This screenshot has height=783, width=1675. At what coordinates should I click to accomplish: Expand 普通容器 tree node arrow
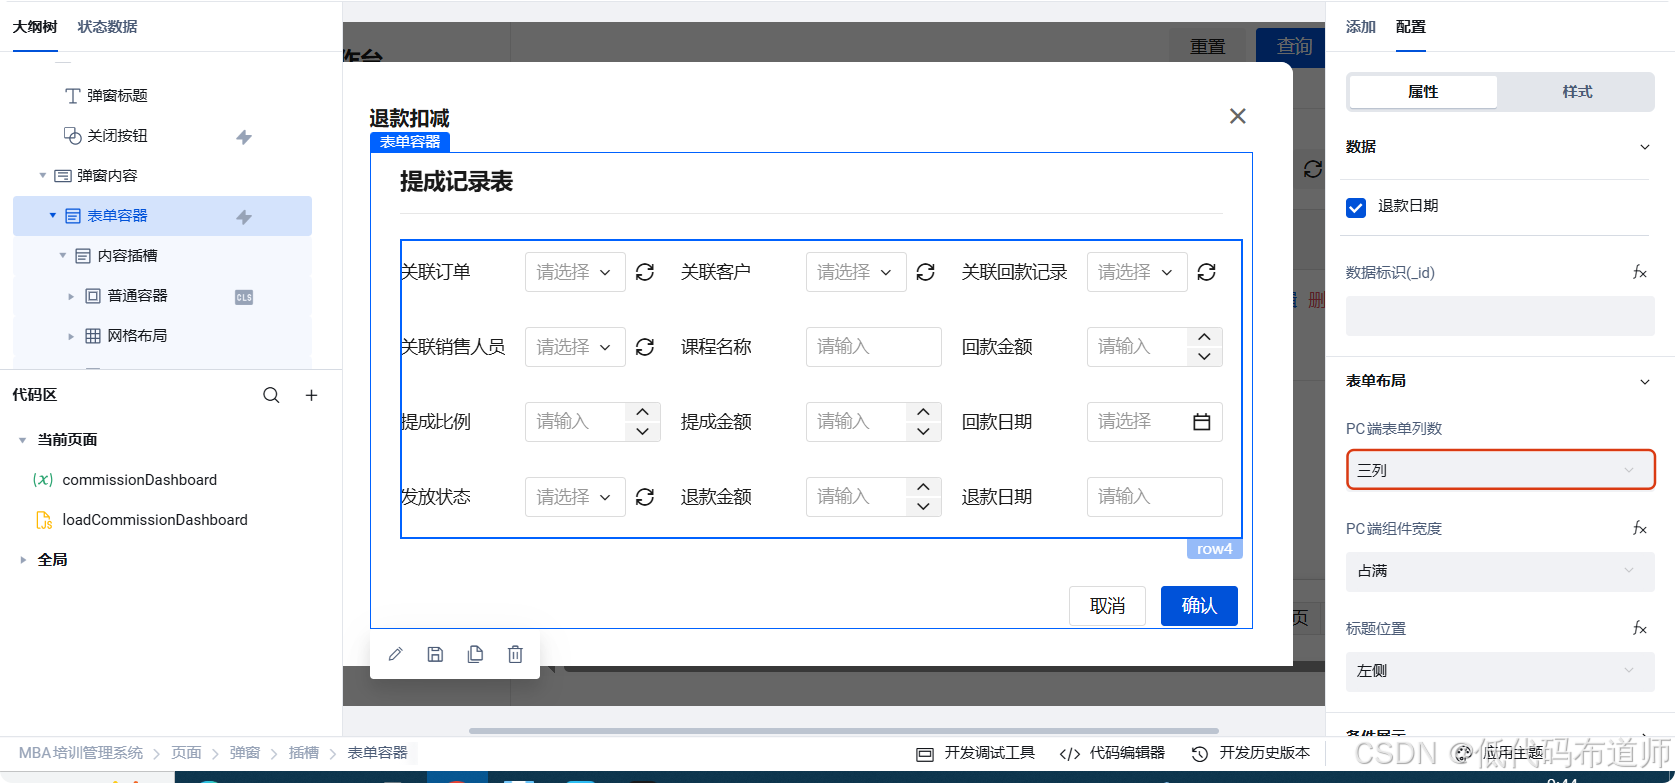71,296
